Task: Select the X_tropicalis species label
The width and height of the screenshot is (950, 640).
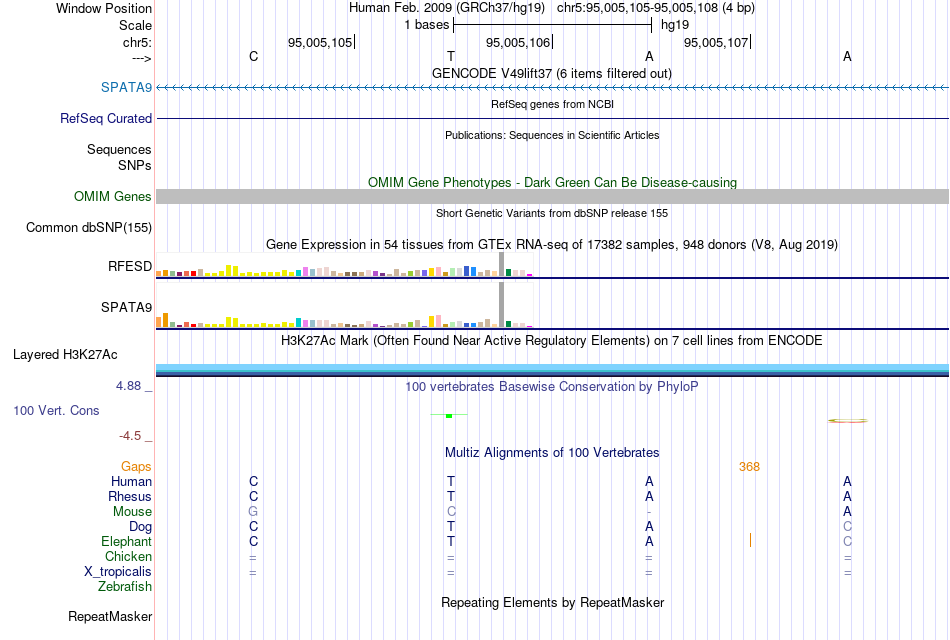Action: 118,572
